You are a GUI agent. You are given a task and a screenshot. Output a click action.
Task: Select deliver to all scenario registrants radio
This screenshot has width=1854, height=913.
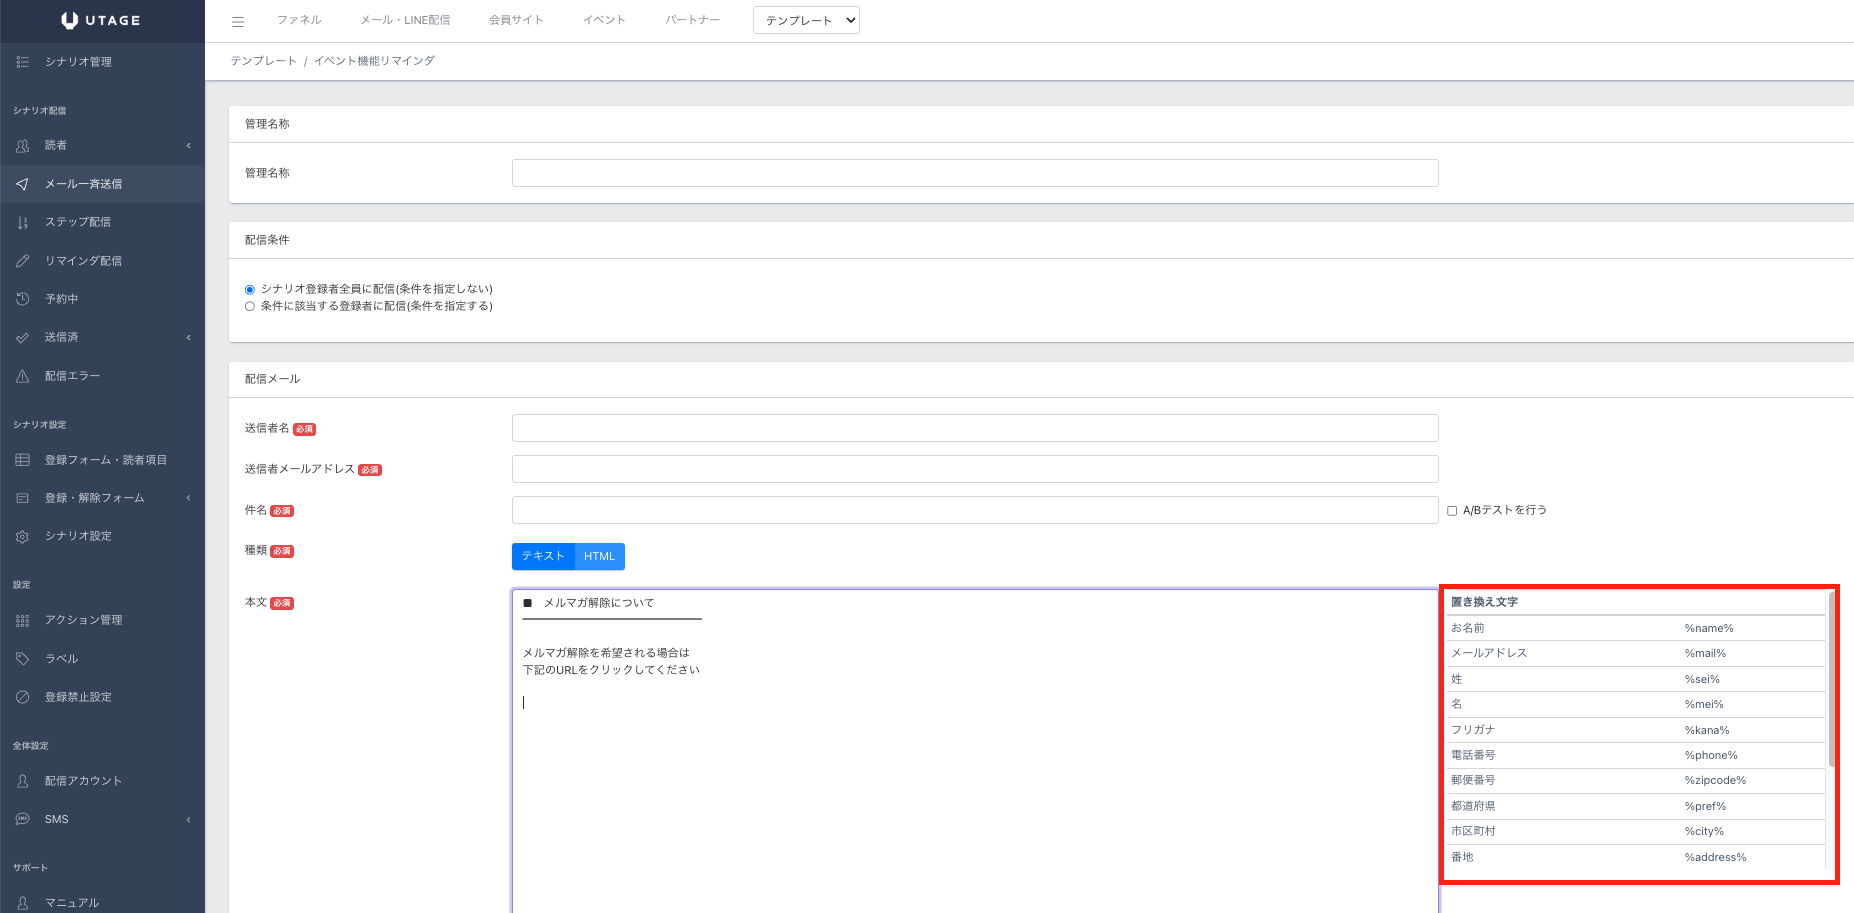point(250,290)
